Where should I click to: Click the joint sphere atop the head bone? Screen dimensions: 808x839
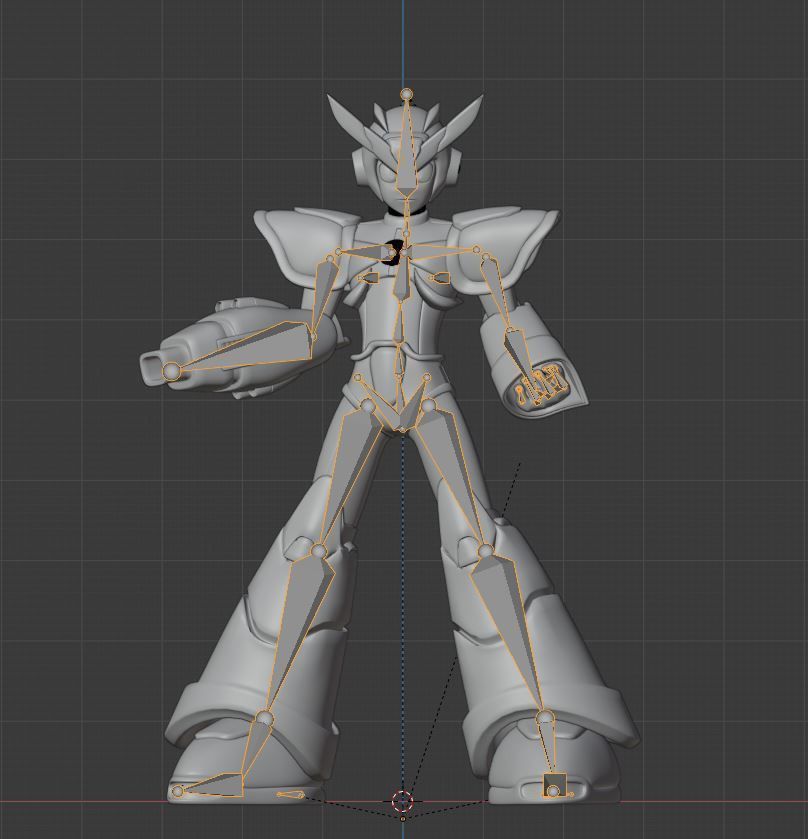pyautogui.click(x=407, y=94)
